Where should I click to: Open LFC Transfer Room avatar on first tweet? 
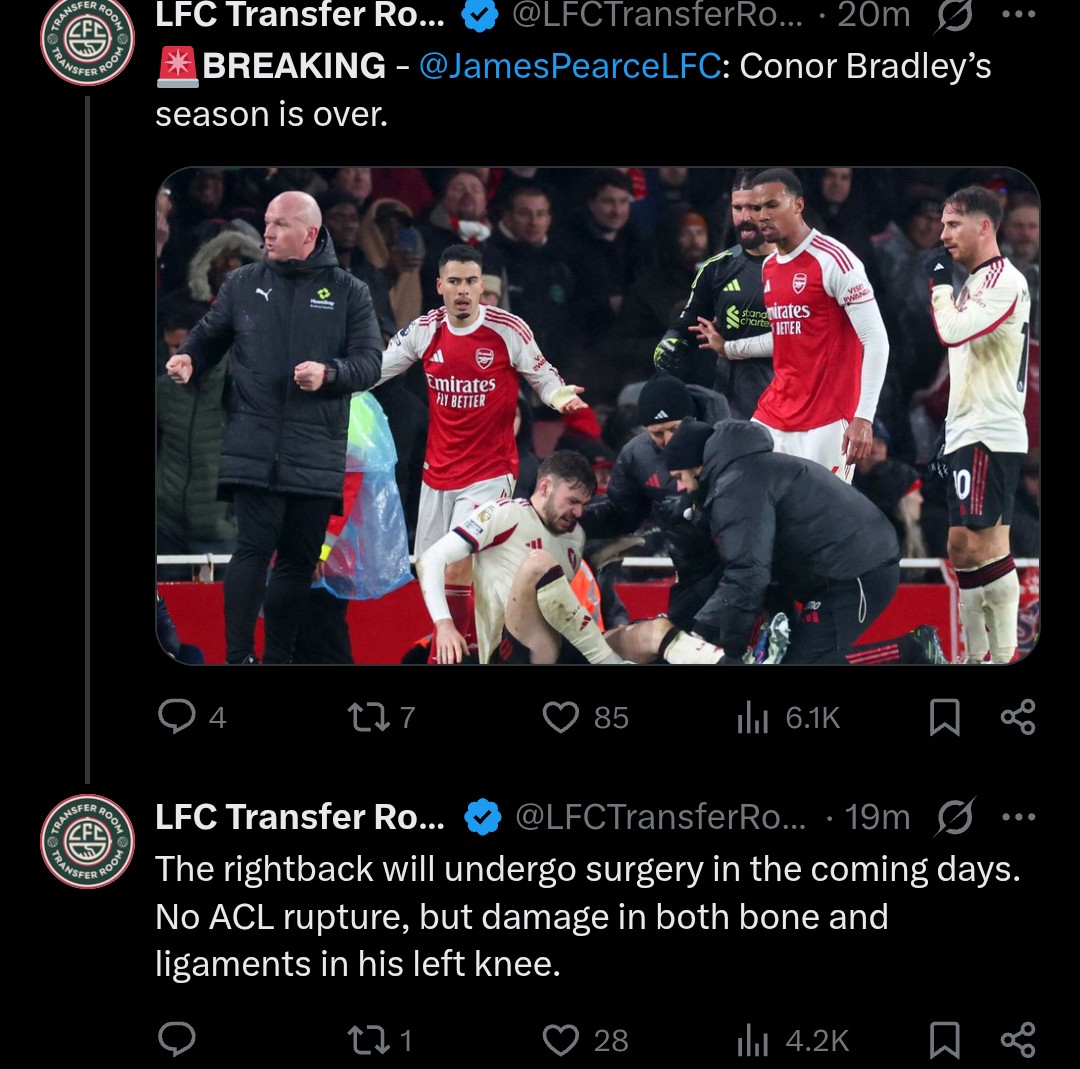[x=87, y=40]
